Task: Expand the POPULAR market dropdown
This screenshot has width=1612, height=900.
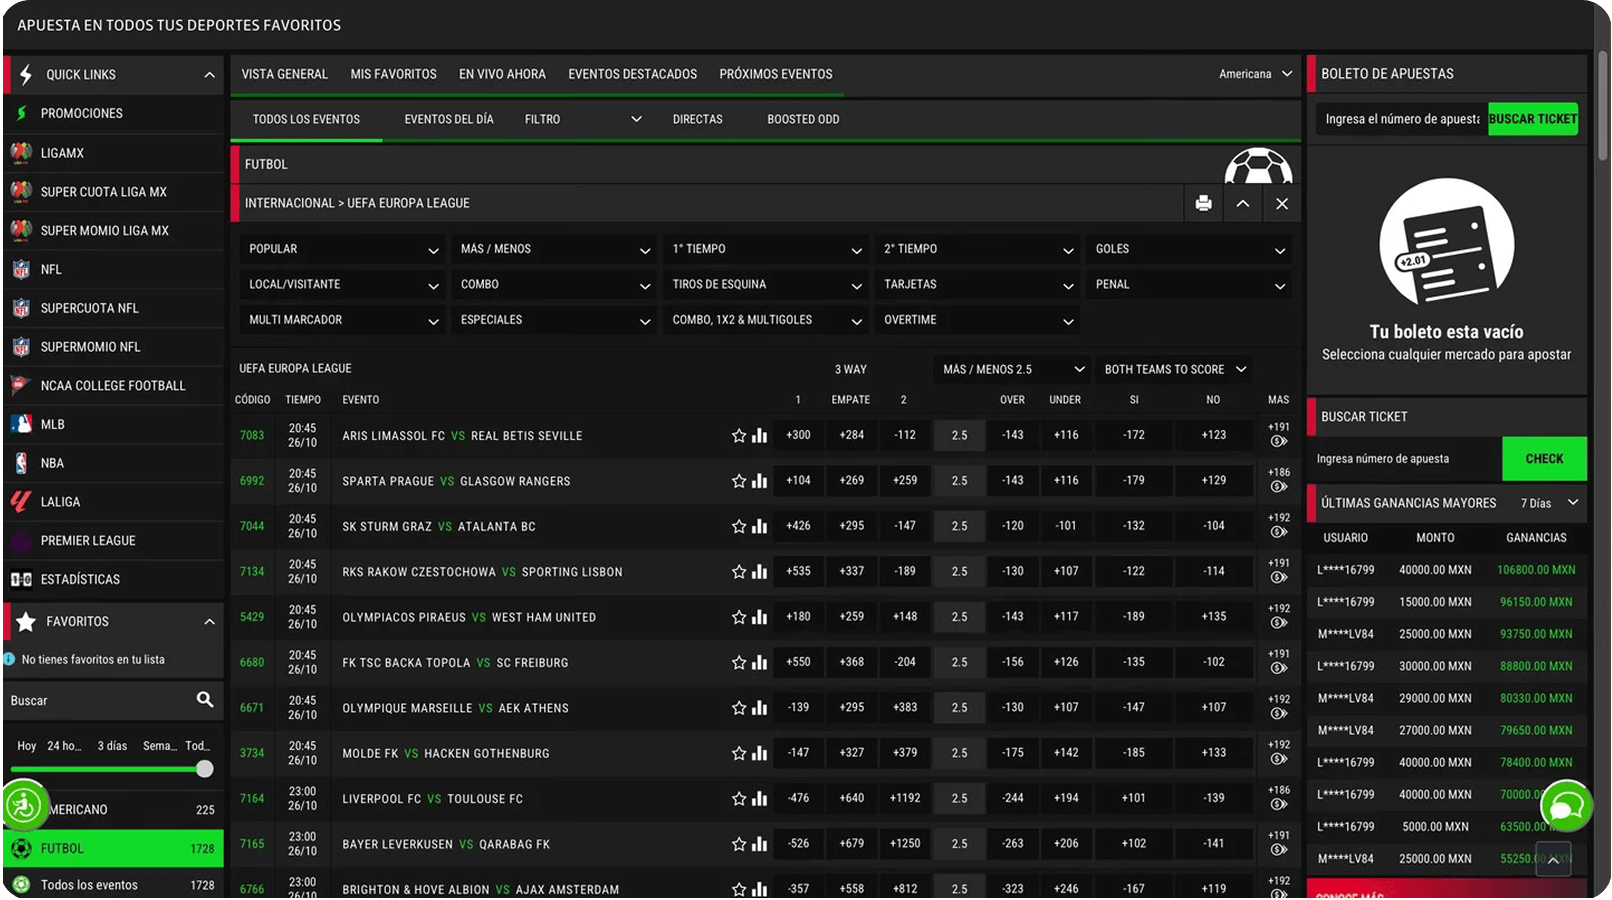Action: (x=342, y=249)
